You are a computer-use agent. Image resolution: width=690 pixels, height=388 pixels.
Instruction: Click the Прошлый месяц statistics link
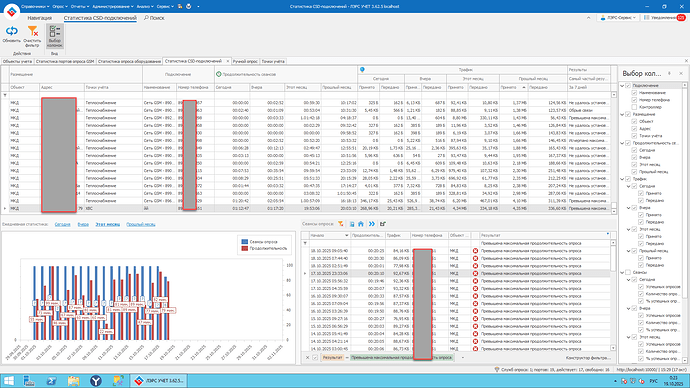click(x=141, y=224)
